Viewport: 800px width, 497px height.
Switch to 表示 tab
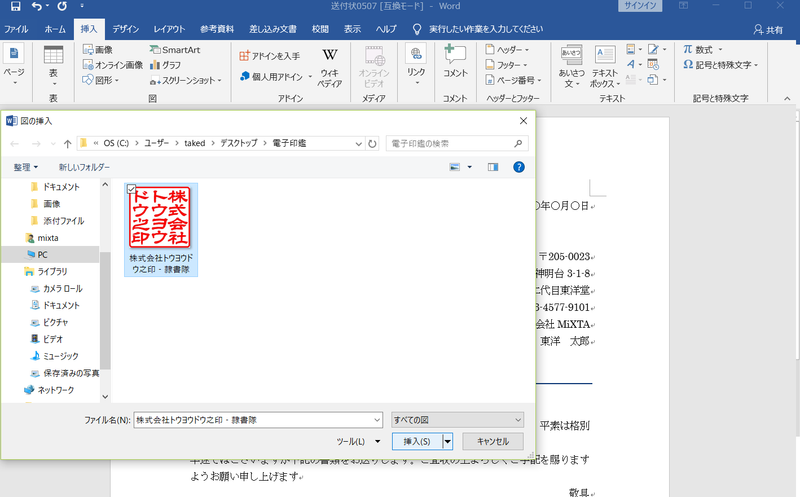click(x=352, y=29)
